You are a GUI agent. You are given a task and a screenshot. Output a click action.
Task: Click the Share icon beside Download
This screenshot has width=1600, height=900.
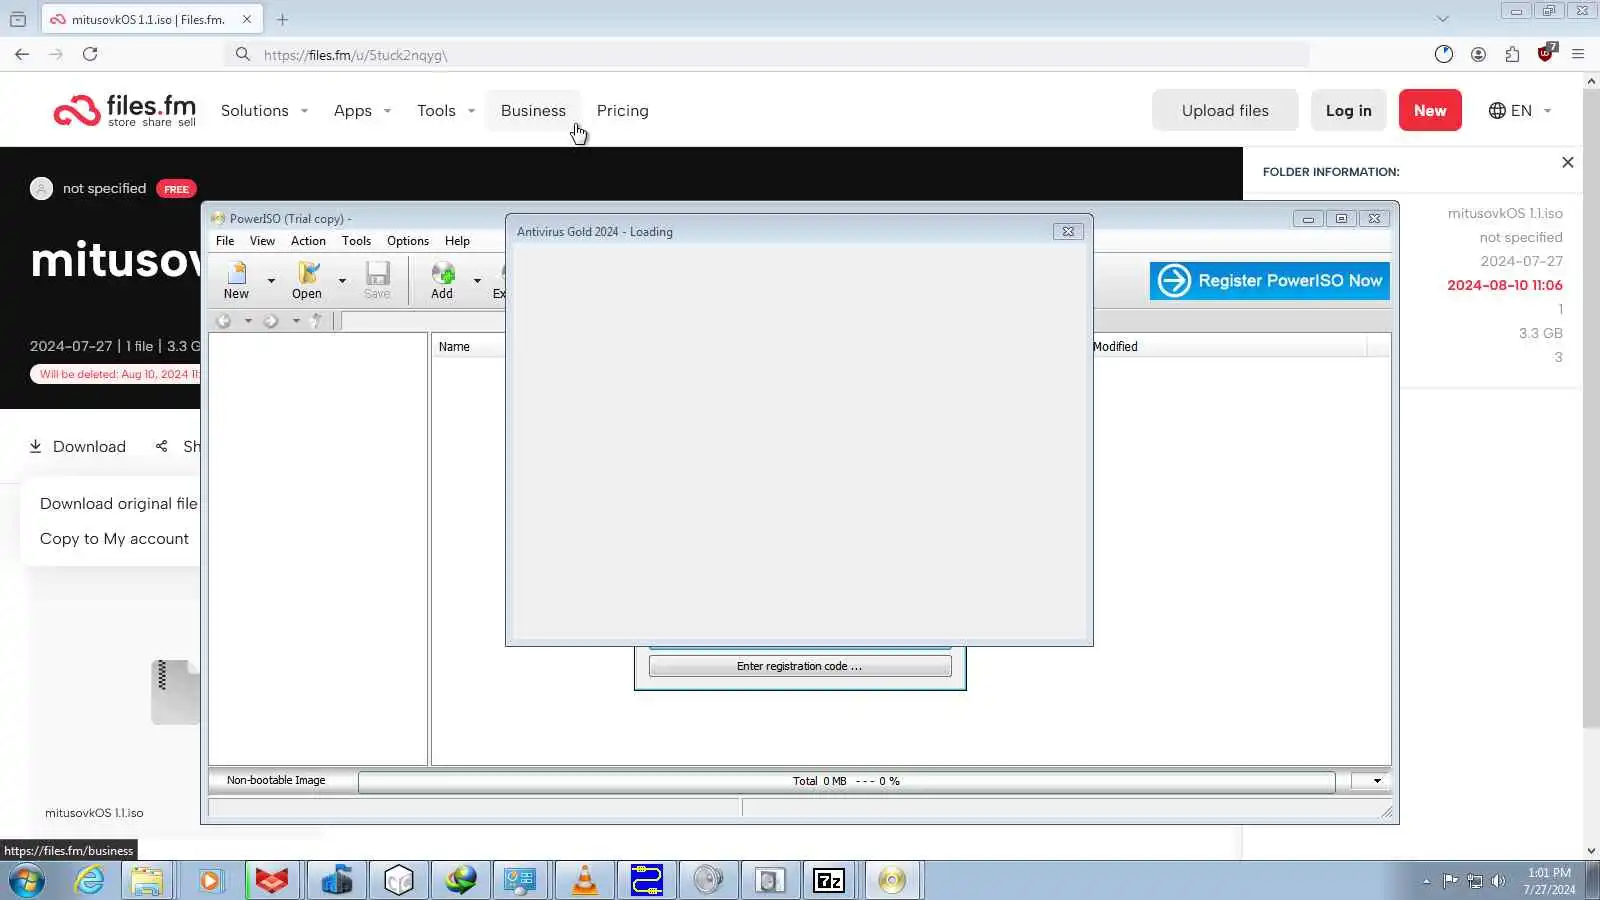[162, 446]
